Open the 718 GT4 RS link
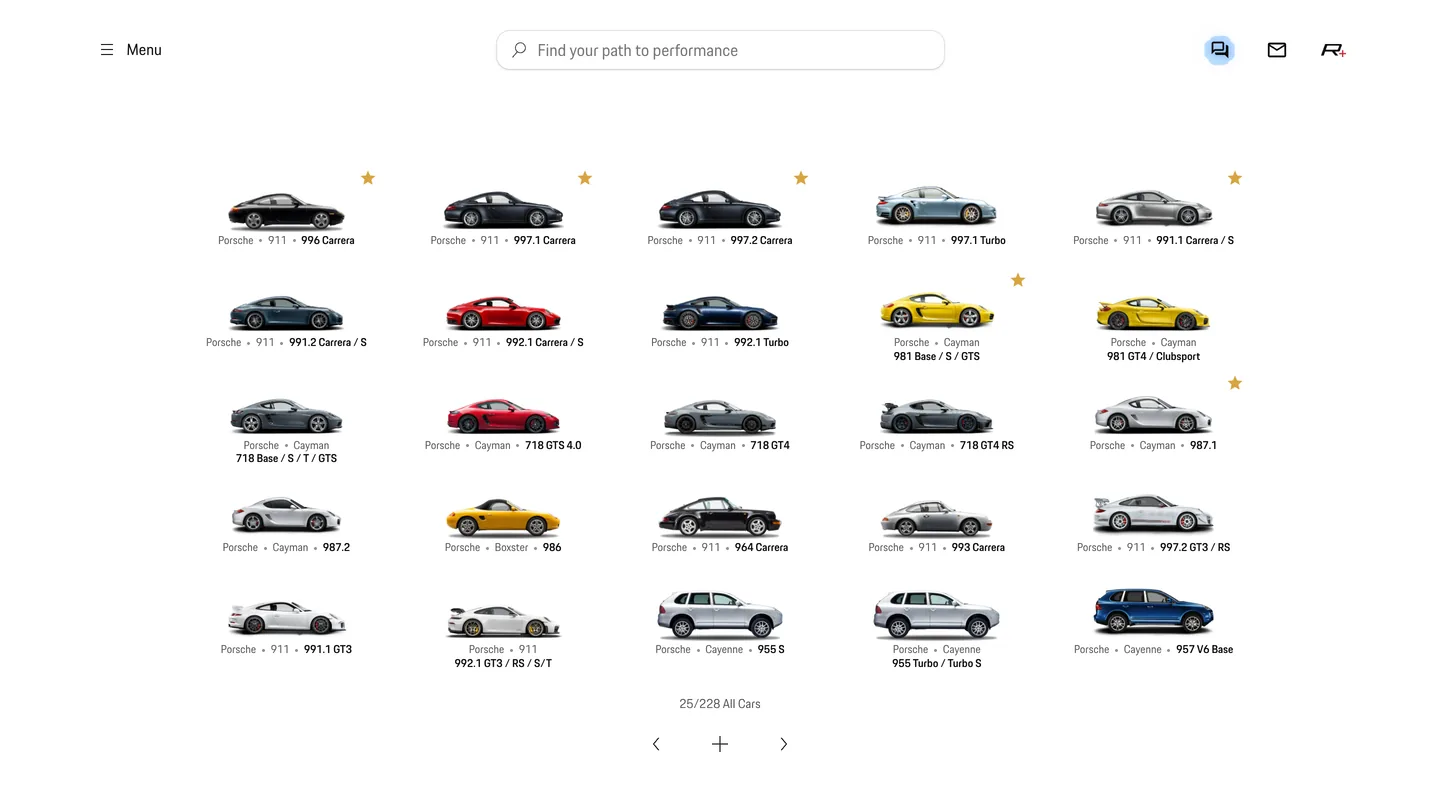This screenshot has width=1440, height=810. 987,445
